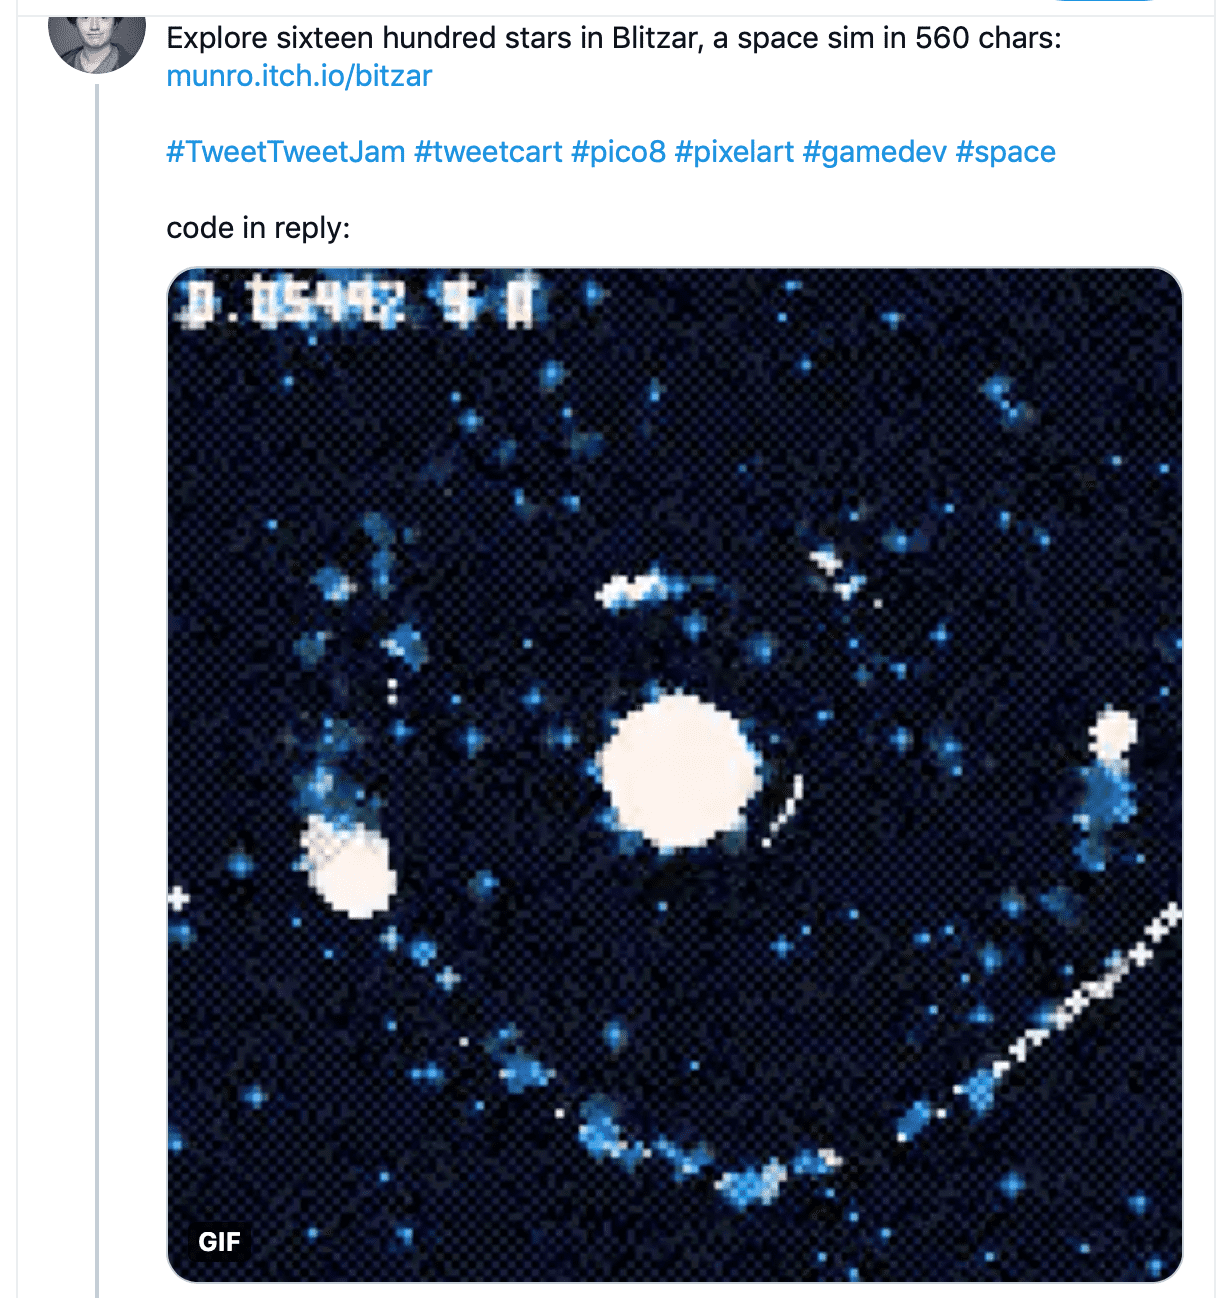The width and height of the screenshot is (1229, 1298).
Task: Click the word "Blitzar" in the tweet
Action: pyautogui.click(x=654, y=38)
